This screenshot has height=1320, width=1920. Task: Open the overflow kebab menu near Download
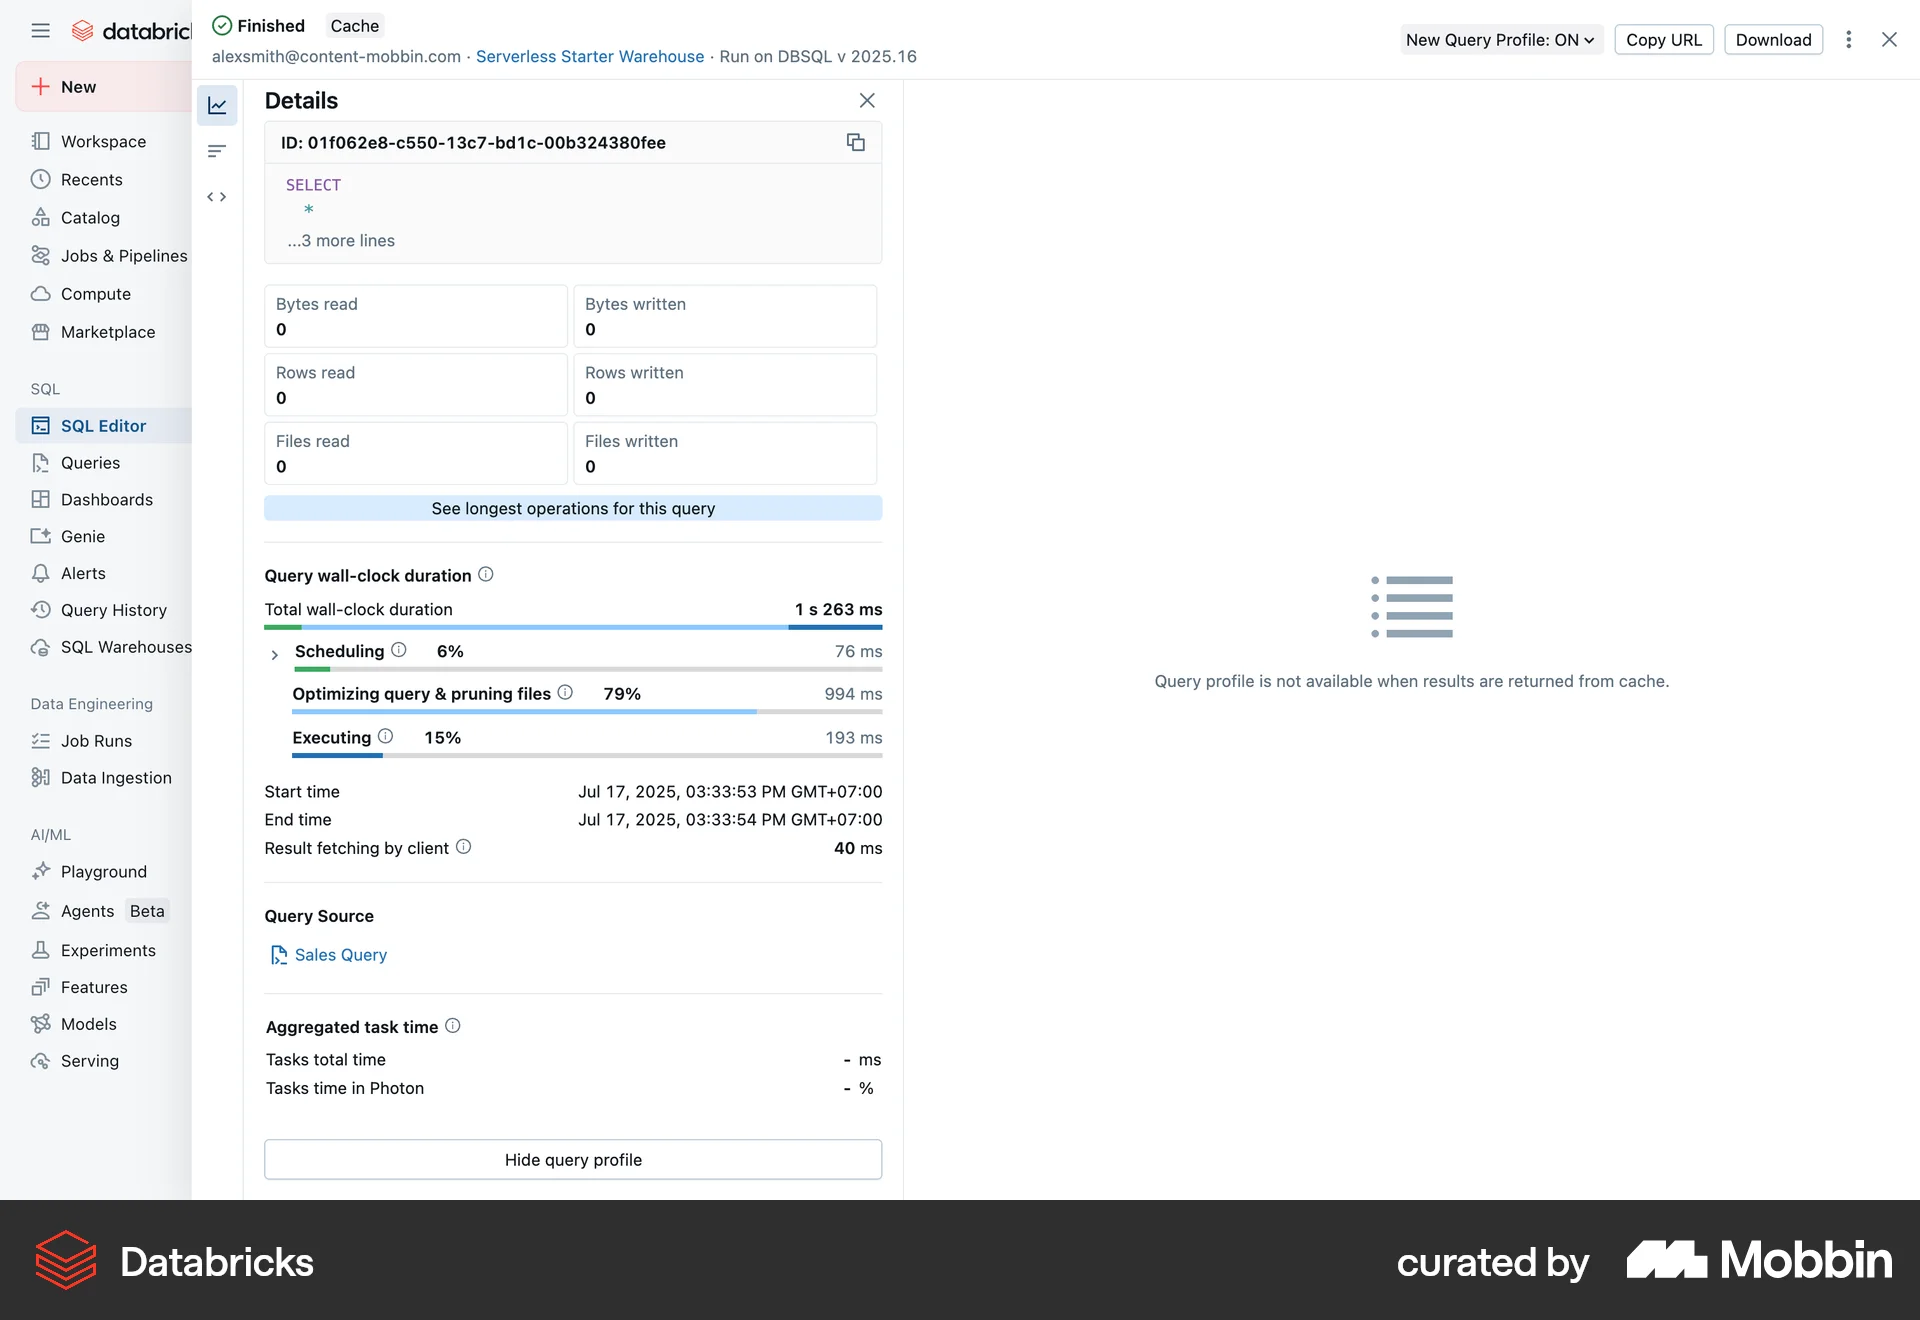click(x=1849, y=40)
